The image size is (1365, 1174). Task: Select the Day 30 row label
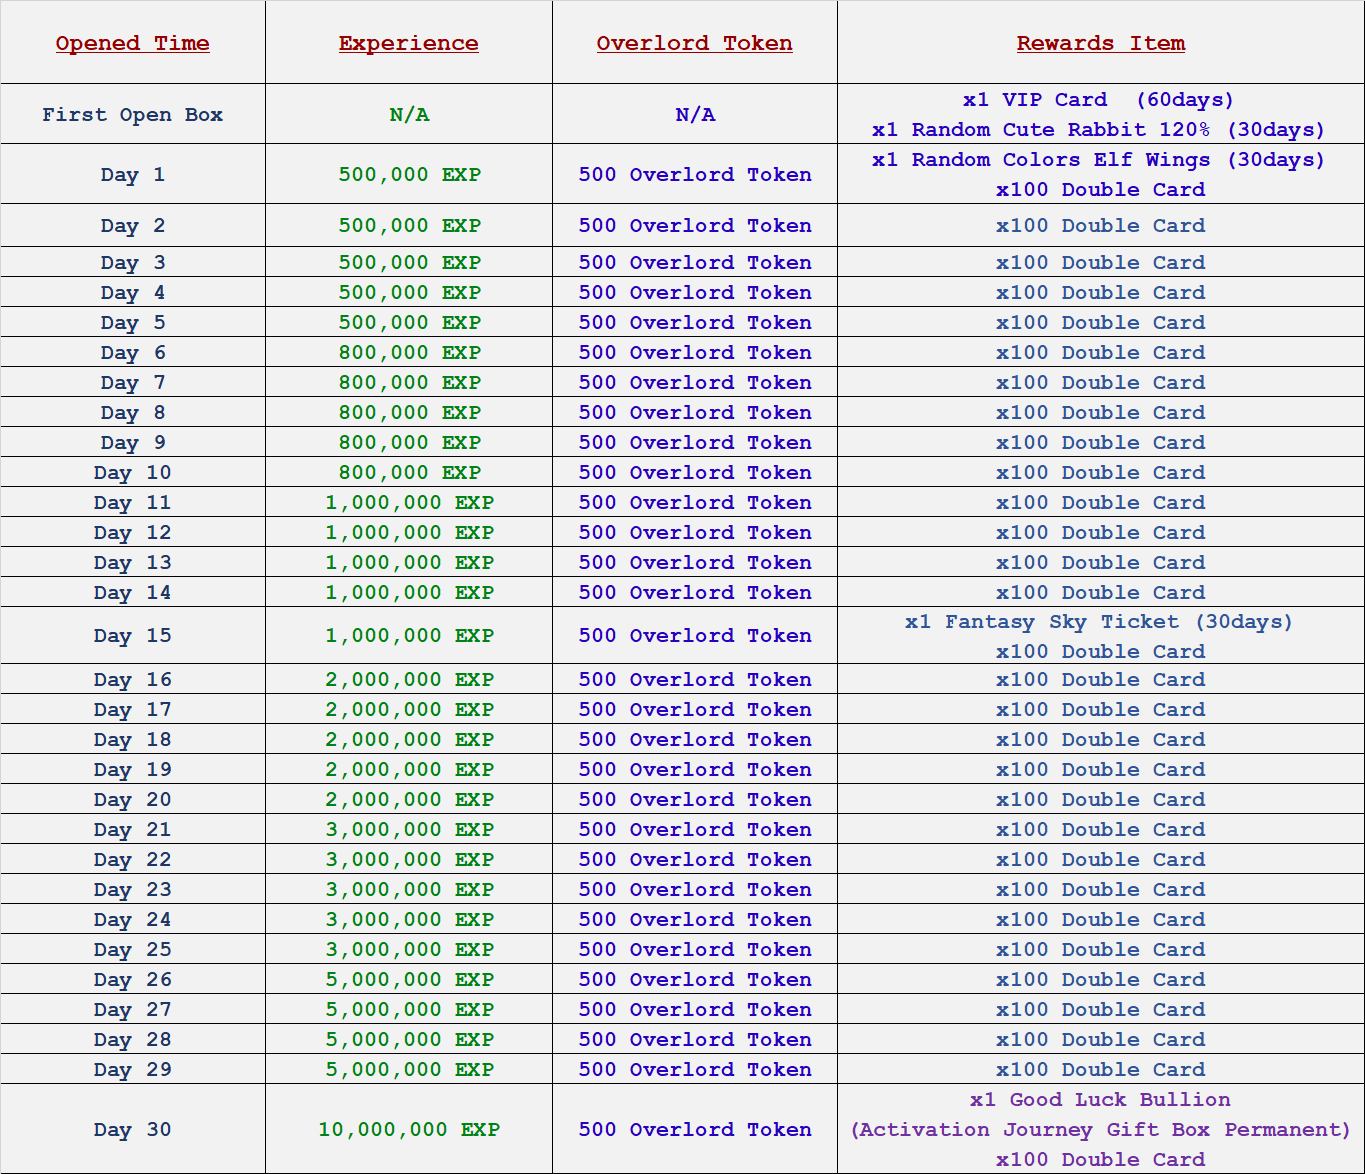pos(132,1130)
